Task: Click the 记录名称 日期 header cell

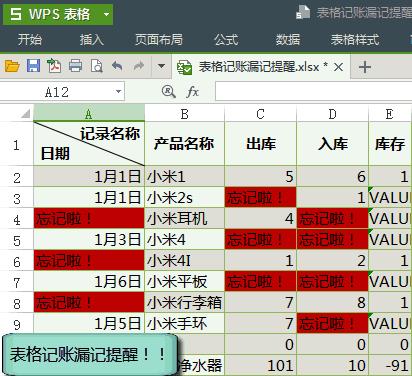Action: (x=89, y=144)
